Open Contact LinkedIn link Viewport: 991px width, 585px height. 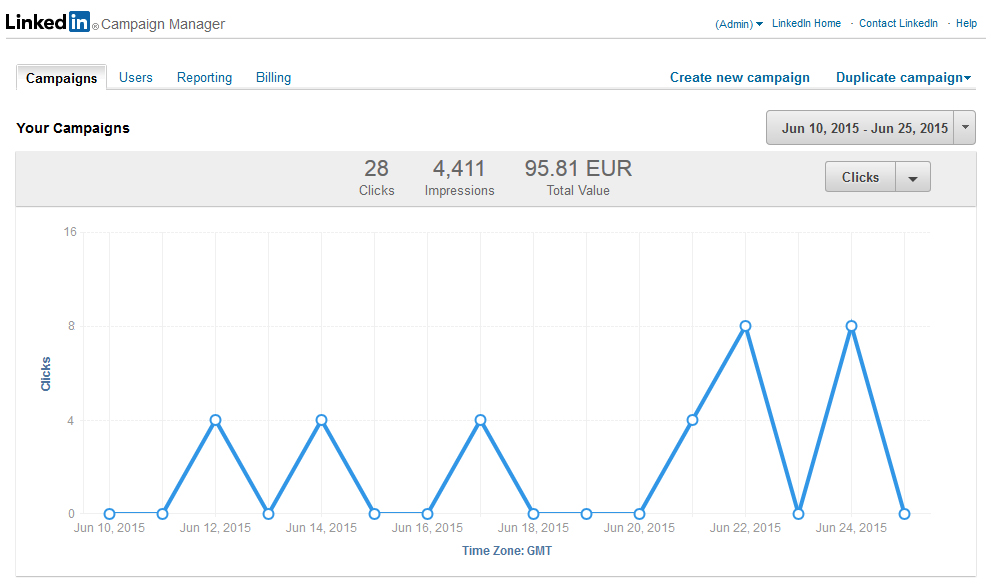tap(898, 23)
